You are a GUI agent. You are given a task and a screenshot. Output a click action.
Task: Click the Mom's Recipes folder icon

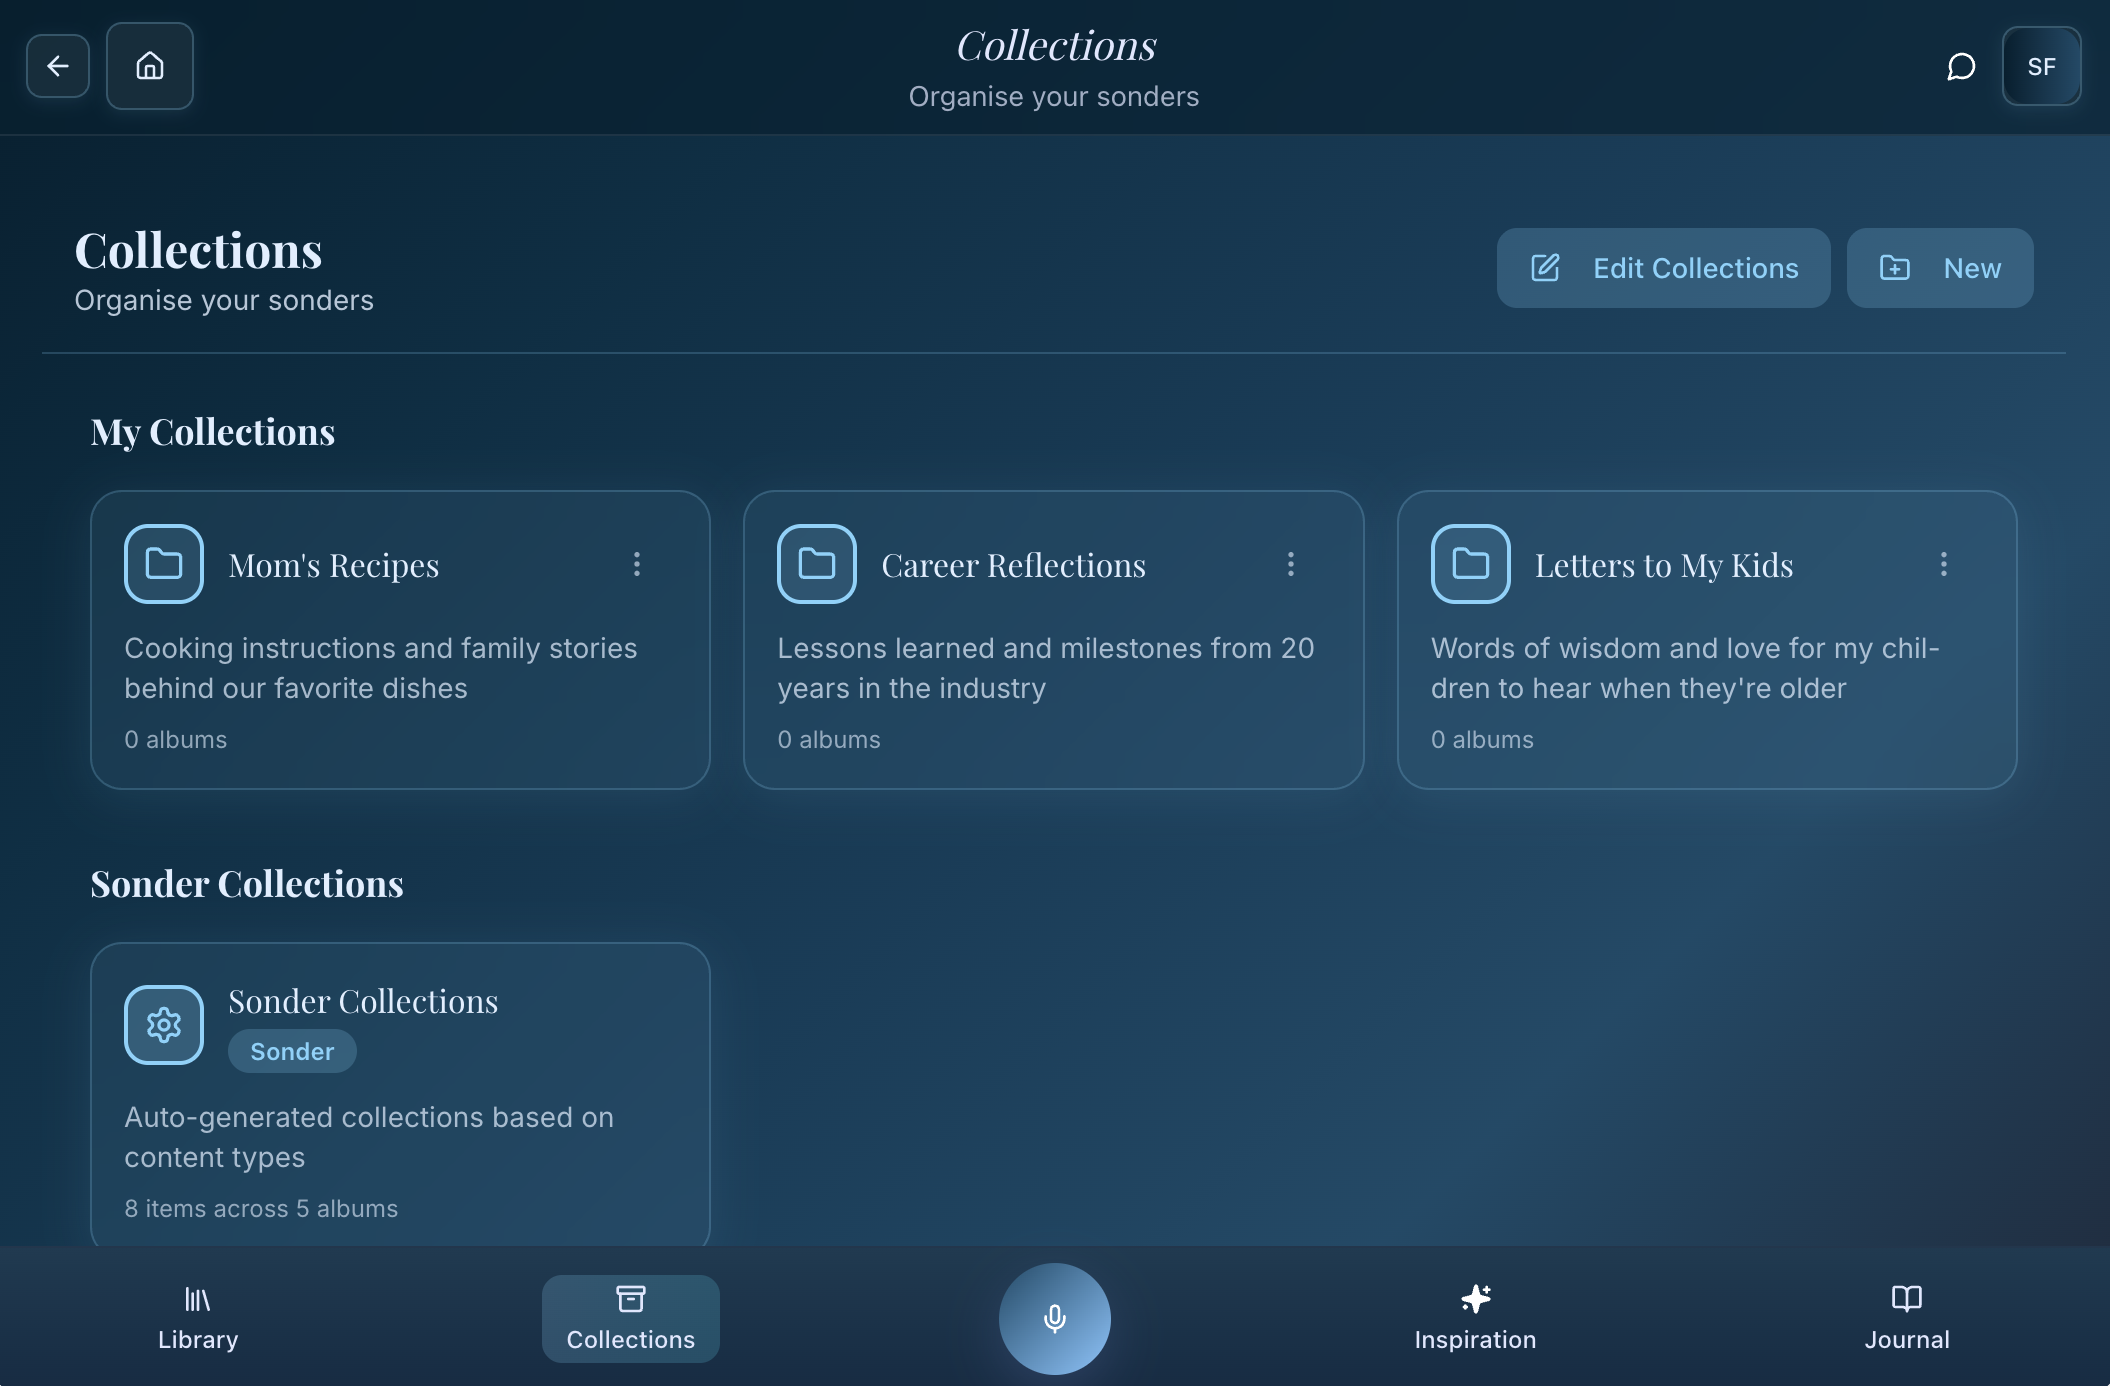click(164, 564)
